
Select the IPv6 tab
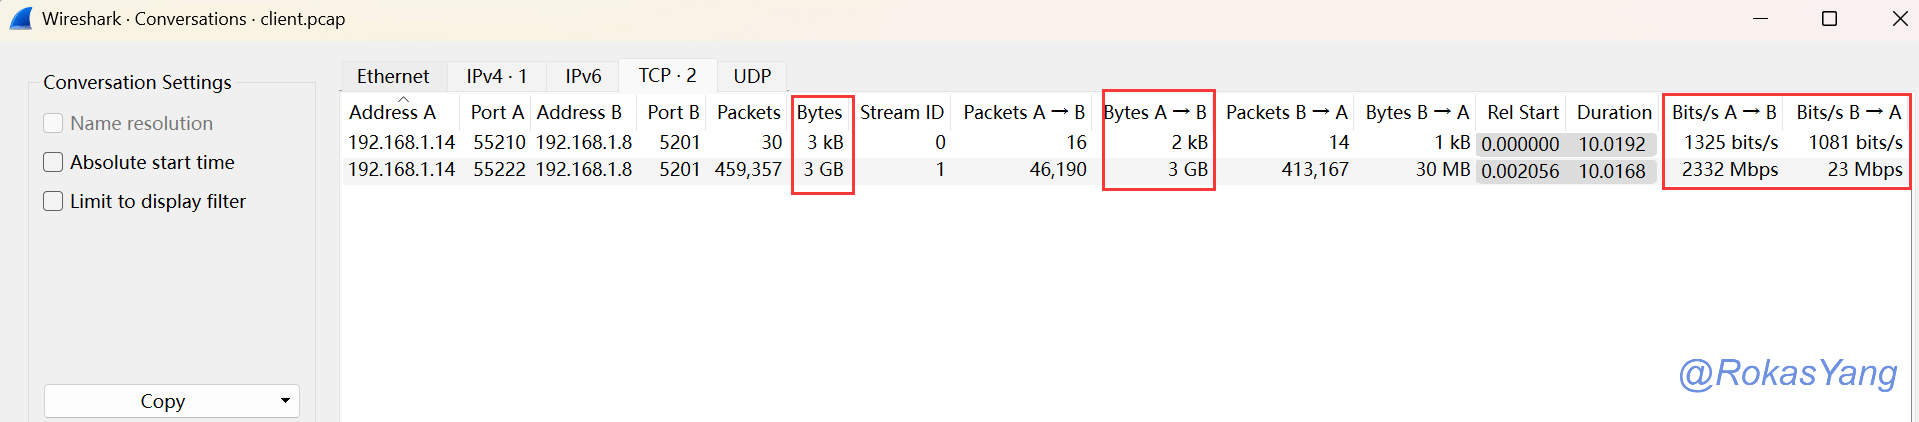point(583,76)
